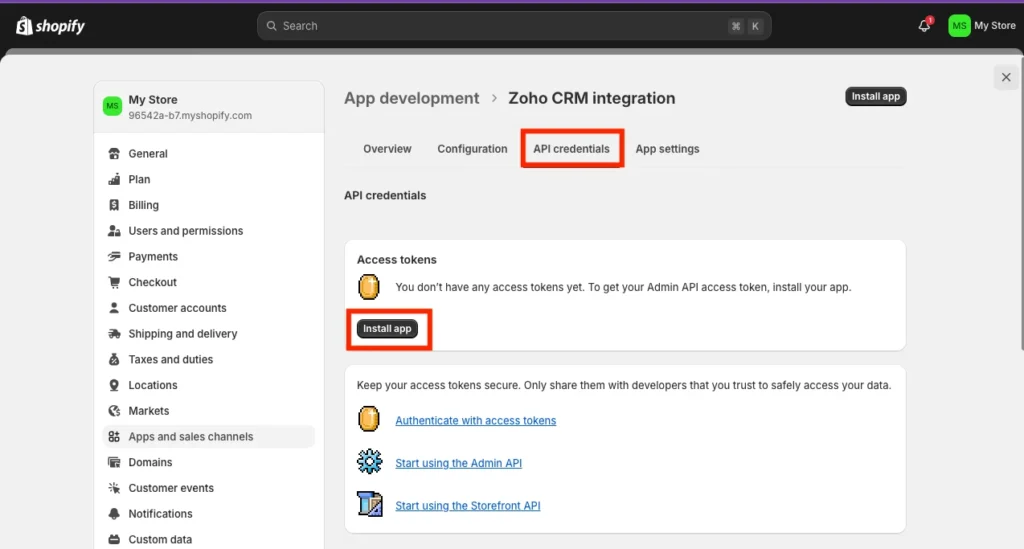Open Start using the Storefront API link
Screen dimensions: 1024x549
pyautogui.click(x=468, y=505)
